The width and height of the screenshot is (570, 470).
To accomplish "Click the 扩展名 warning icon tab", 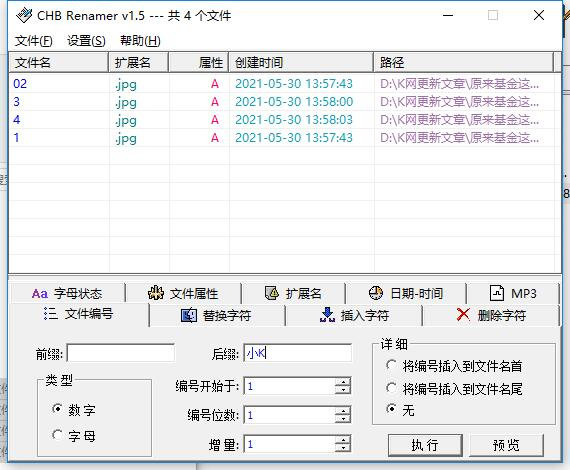I will 272,293.
